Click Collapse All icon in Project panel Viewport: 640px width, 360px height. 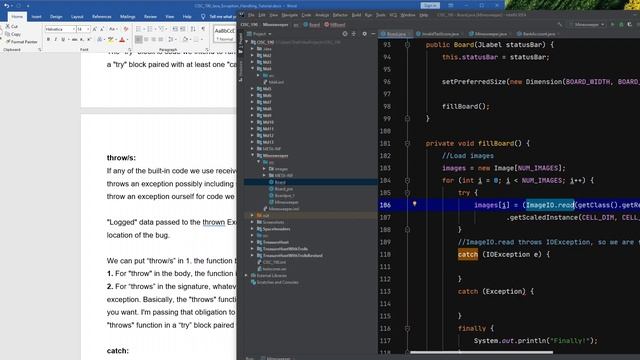(354, 34)
